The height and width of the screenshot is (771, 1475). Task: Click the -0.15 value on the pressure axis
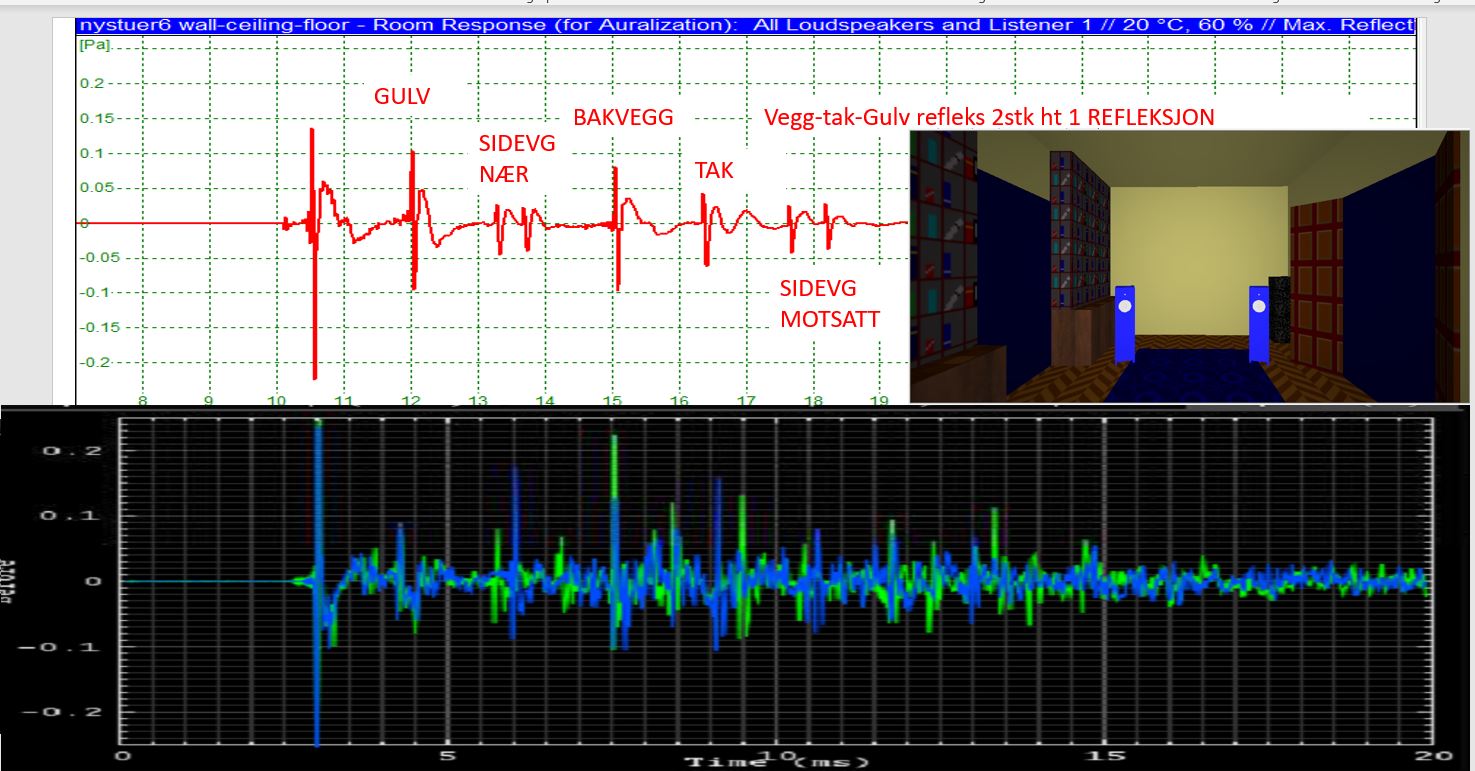tap(98, 327)
